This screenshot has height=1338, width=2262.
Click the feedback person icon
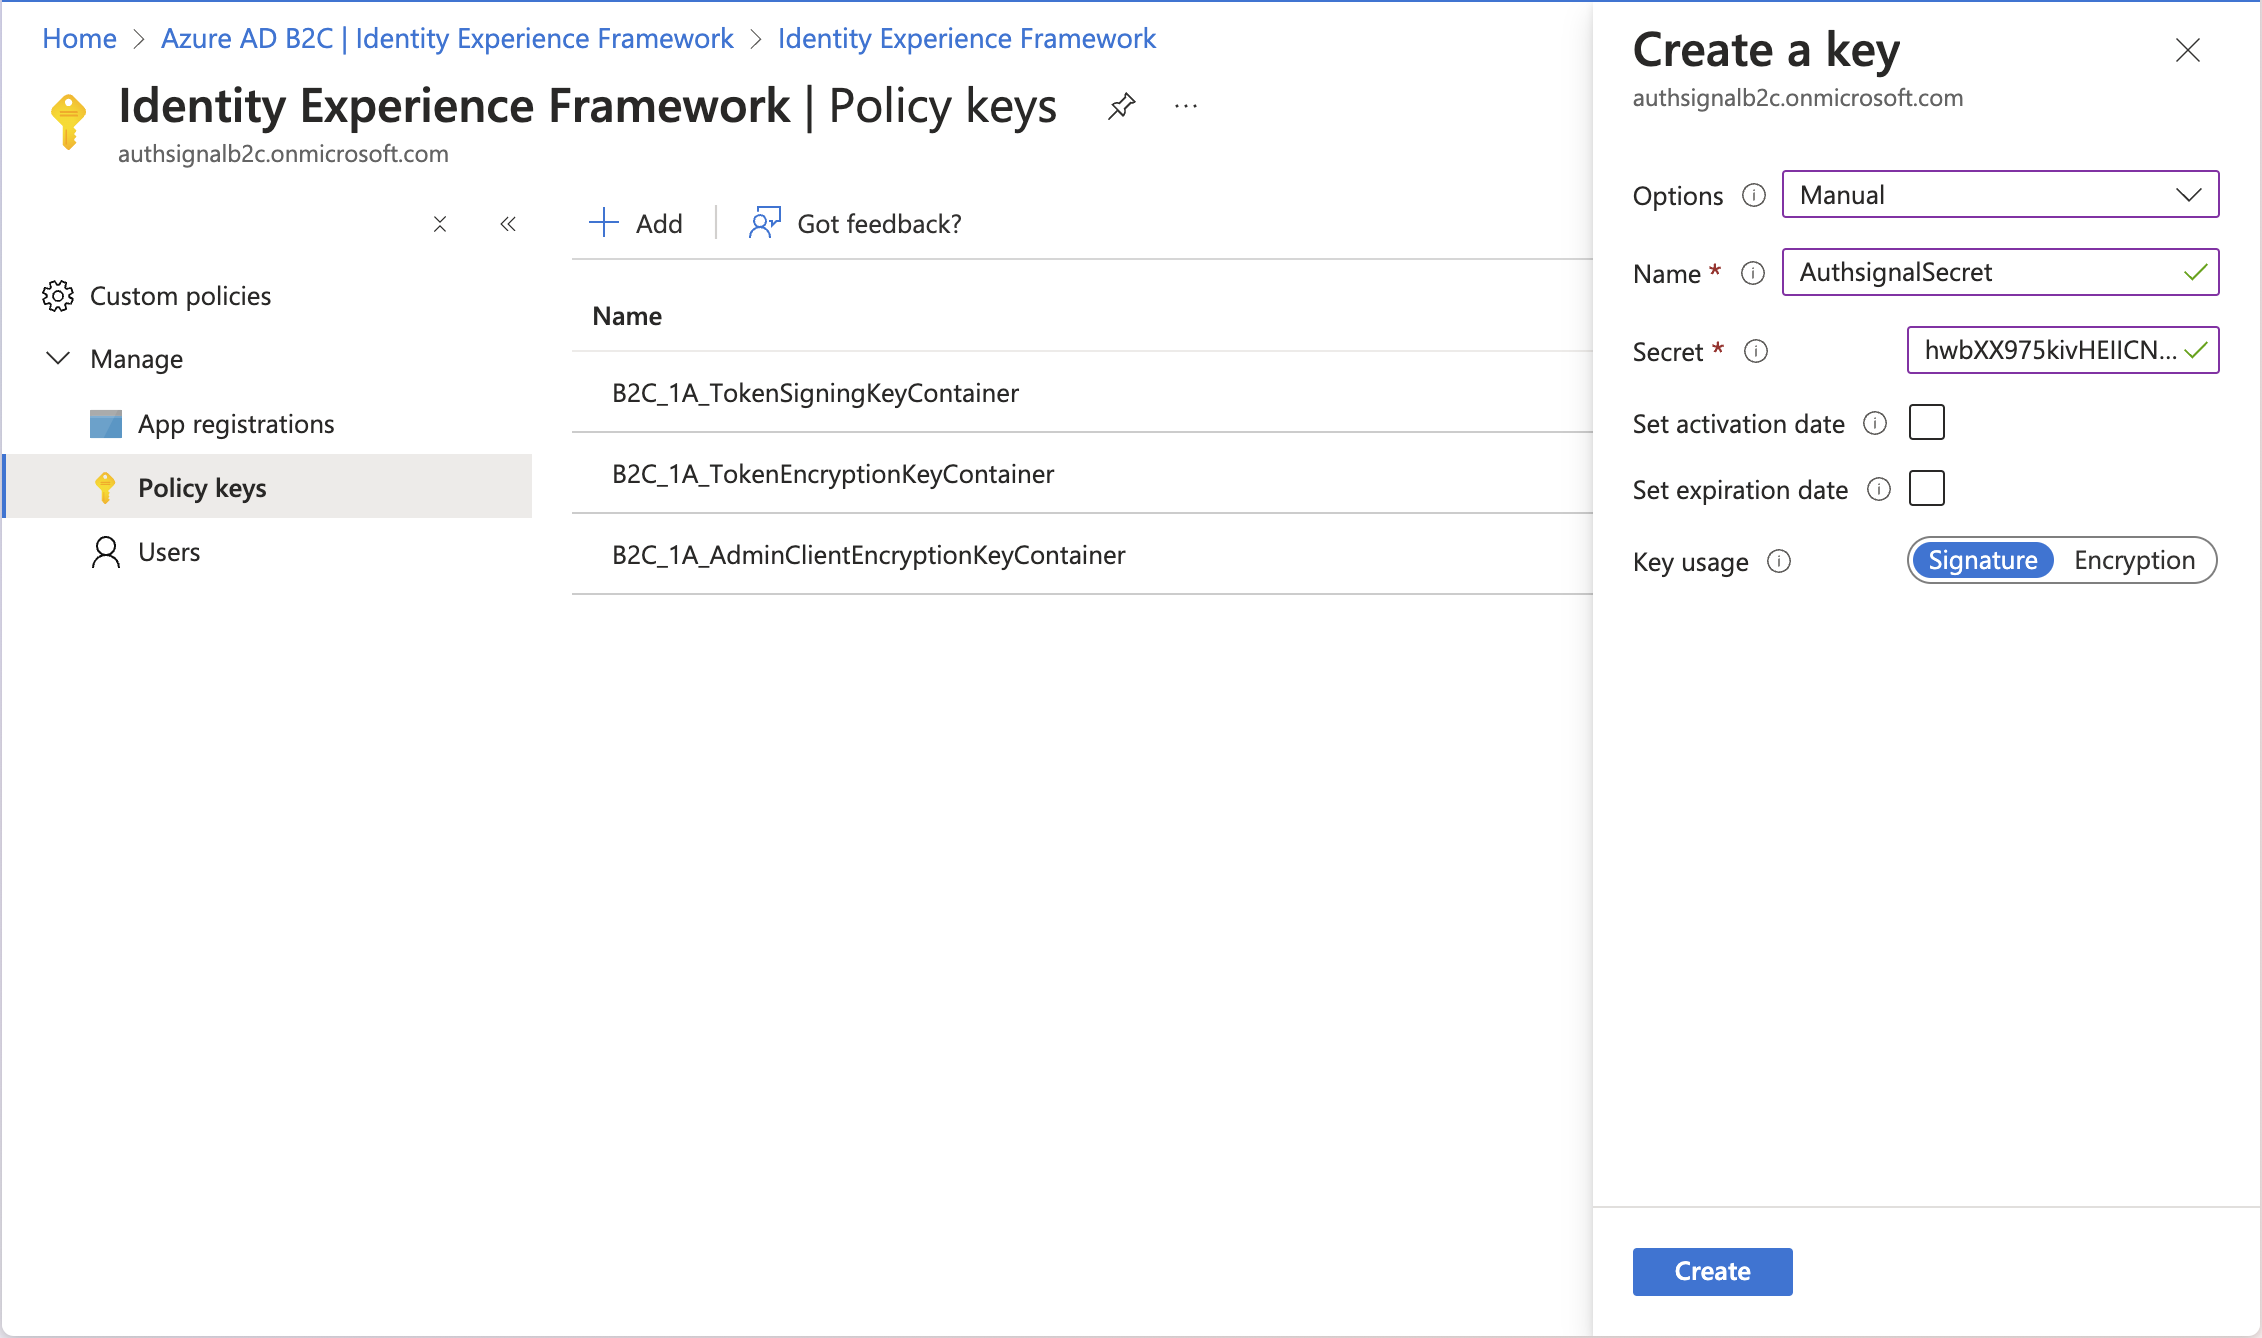point(765,223)
